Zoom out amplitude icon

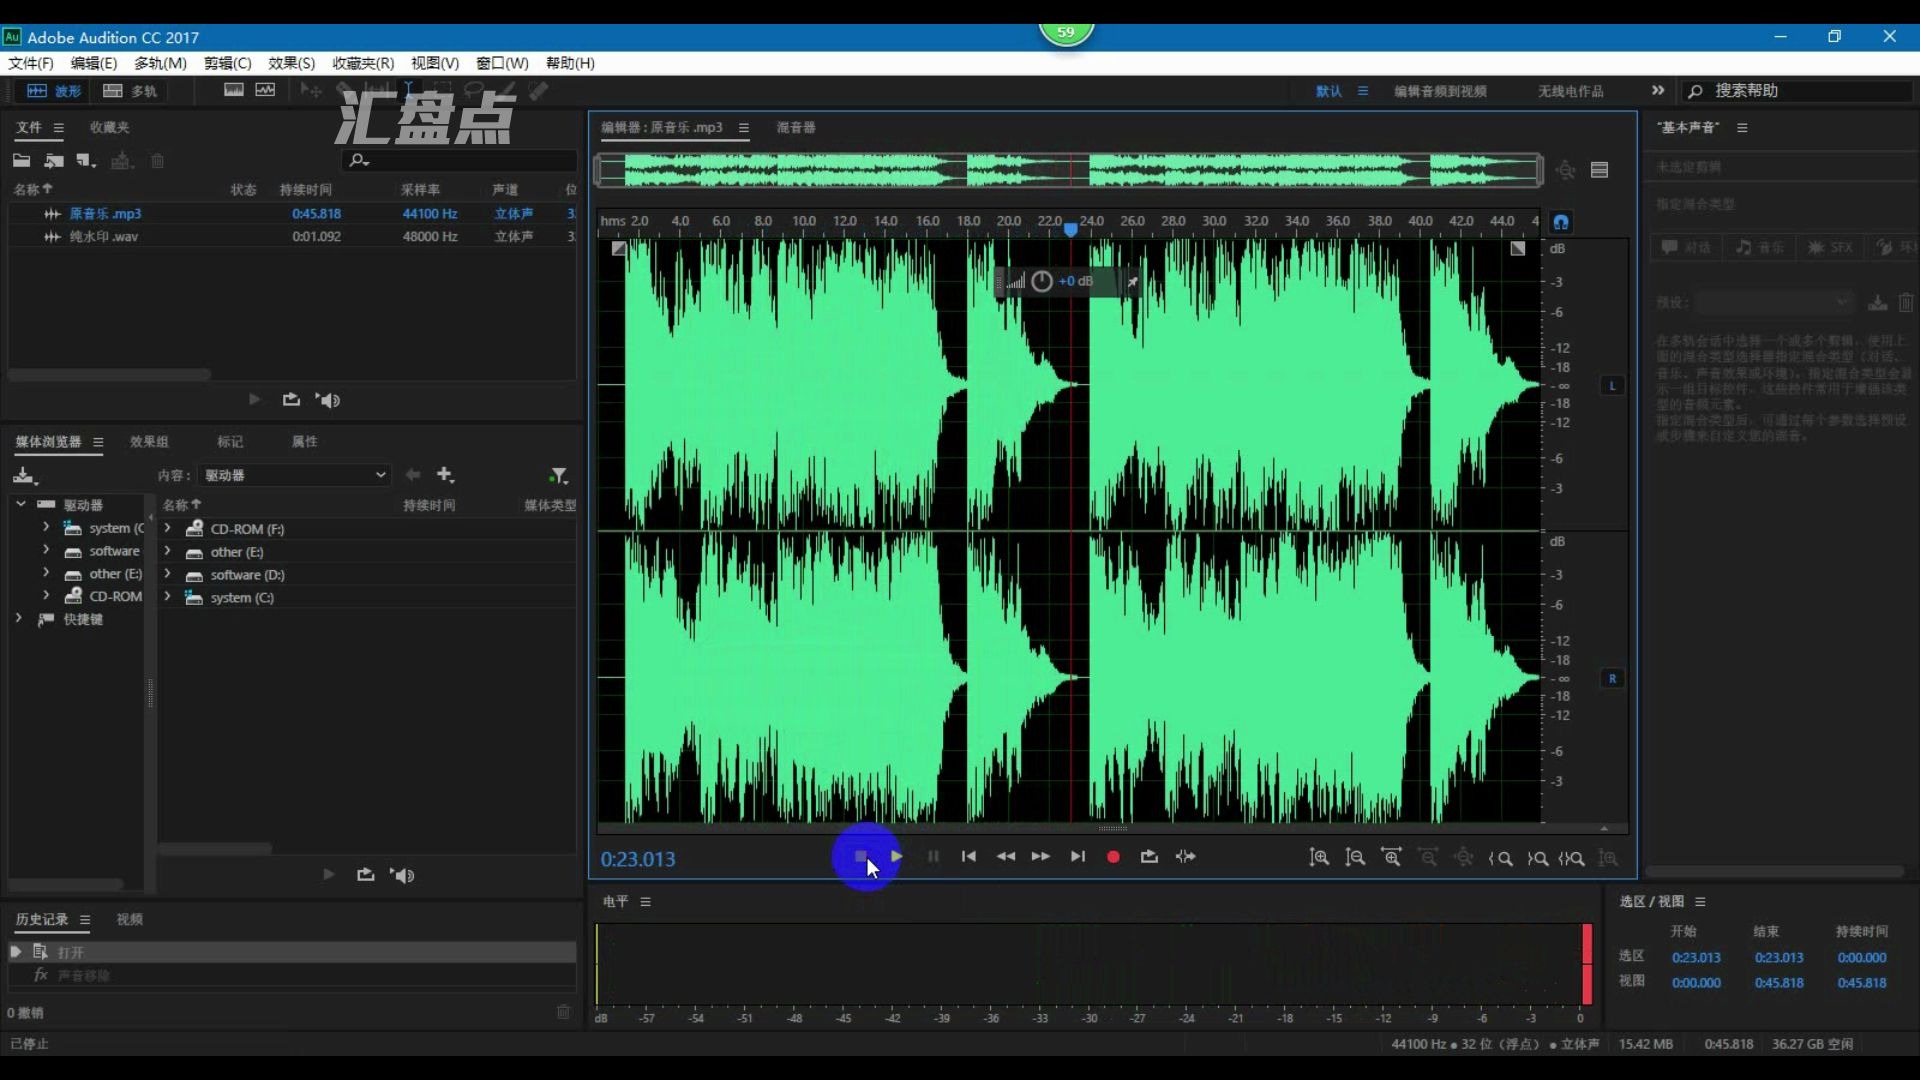pyautogui.click(x=1355, y=858)
